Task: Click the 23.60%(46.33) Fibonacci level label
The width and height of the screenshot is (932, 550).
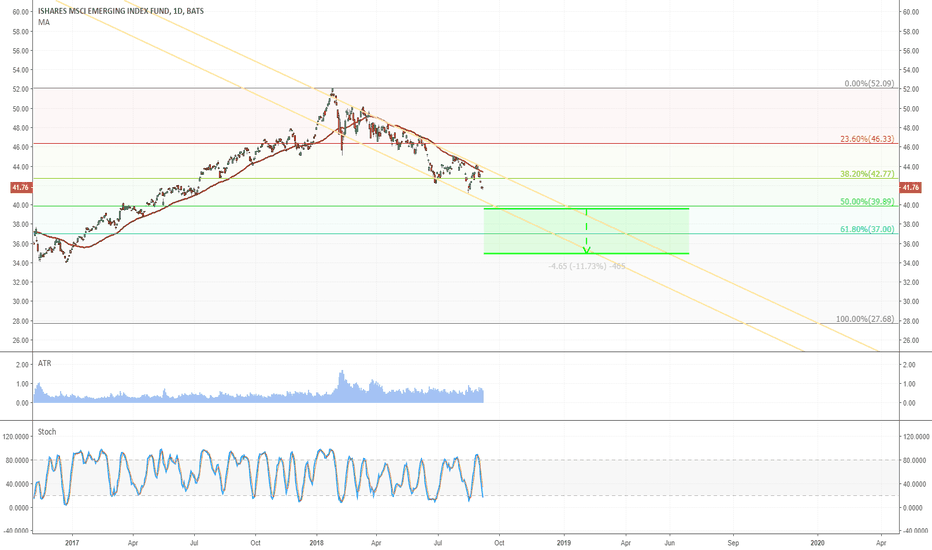Action: tap(867, 139)
